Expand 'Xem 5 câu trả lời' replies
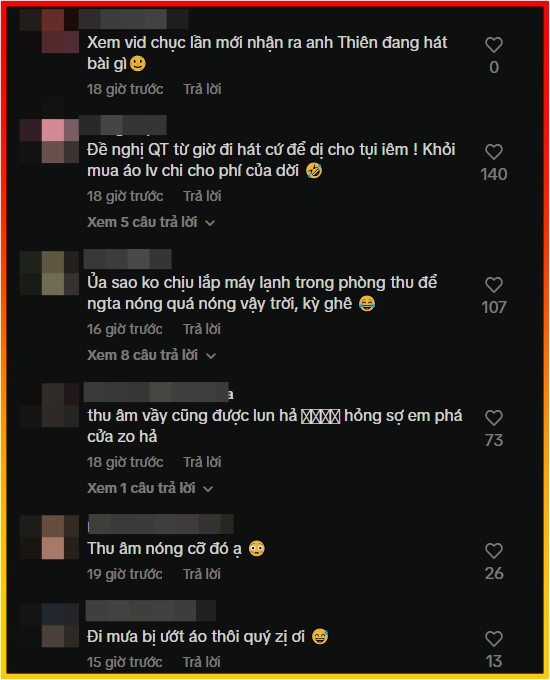The image size is (550, 680). tap(151, 222)
